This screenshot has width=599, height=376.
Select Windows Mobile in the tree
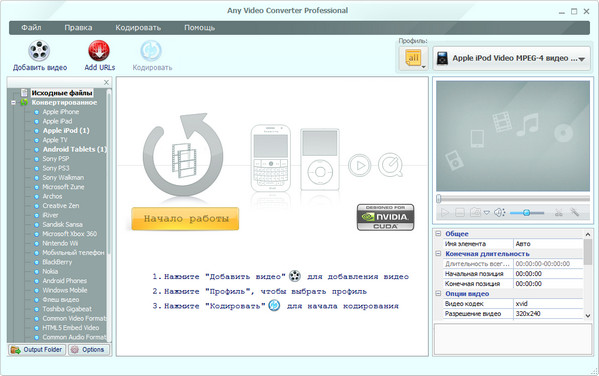point(65,290)
